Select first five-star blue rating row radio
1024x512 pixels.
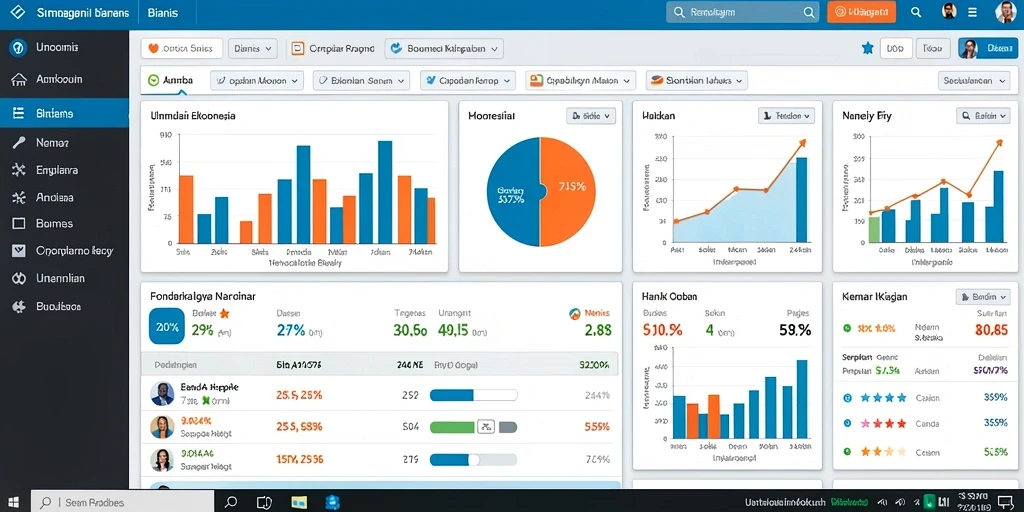(x=848, y=397)
